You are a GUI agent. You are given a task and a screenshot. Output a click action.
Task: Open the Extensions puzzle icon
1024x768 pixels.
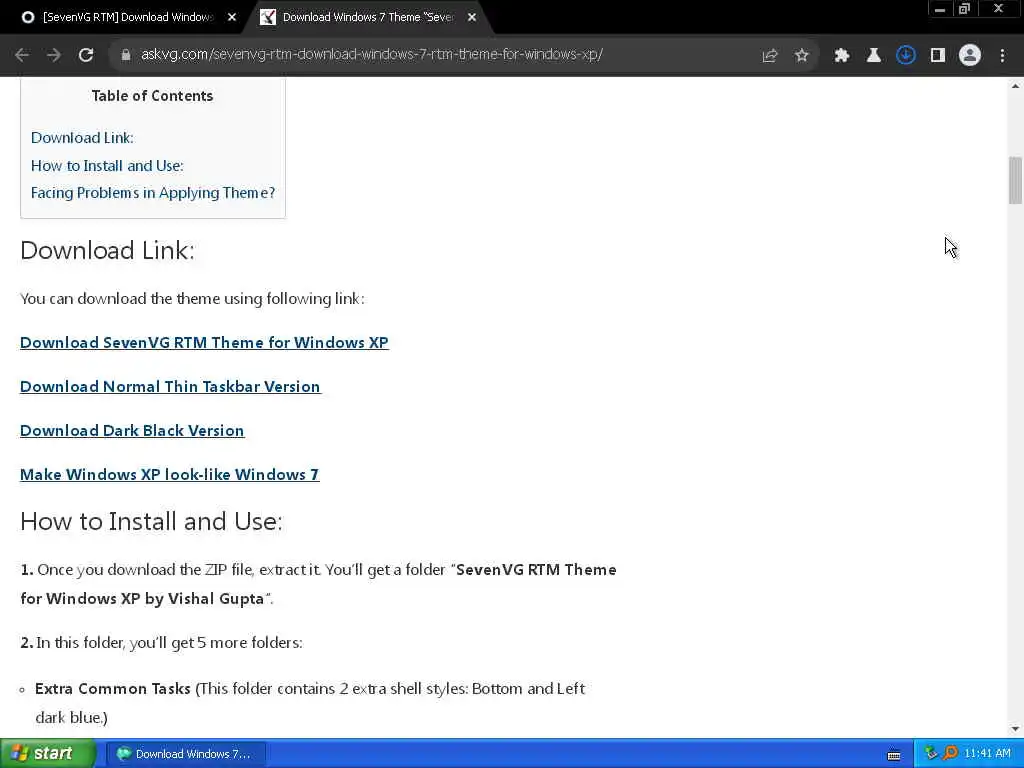tap(841, 56)
